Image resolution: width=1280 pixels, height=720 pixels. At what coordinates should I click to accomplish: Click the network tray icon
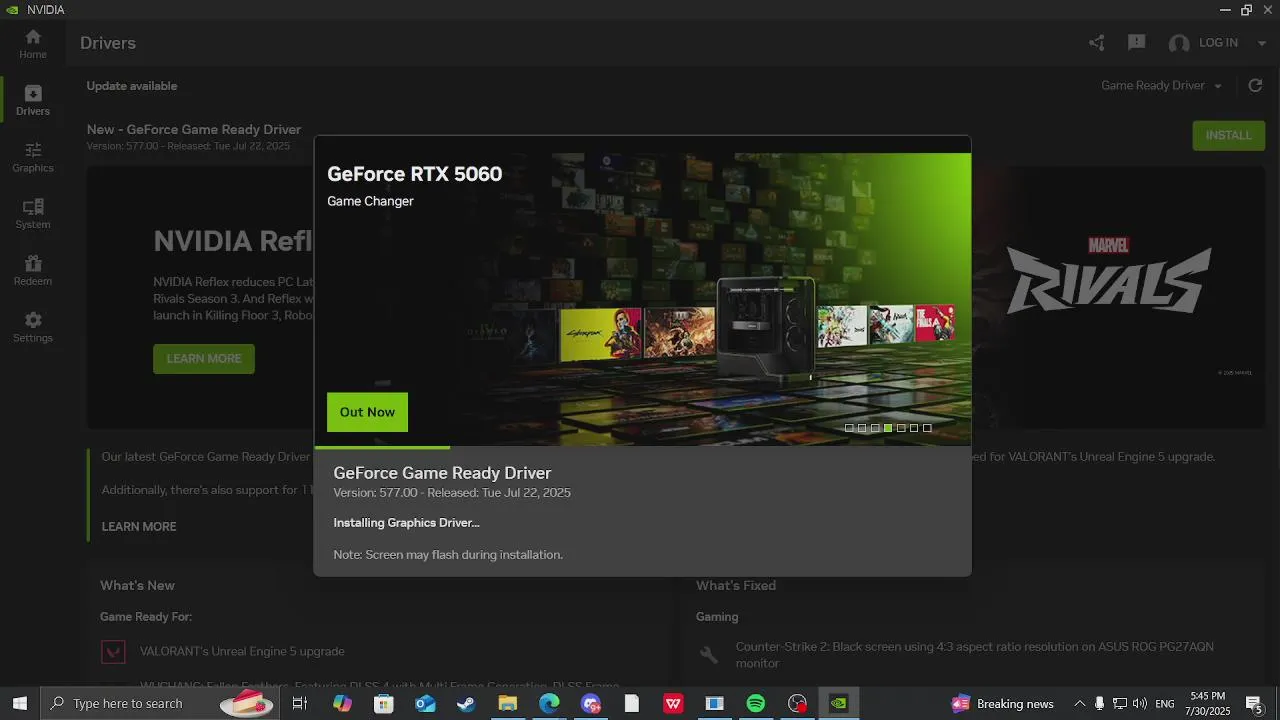pos(1120,704)
